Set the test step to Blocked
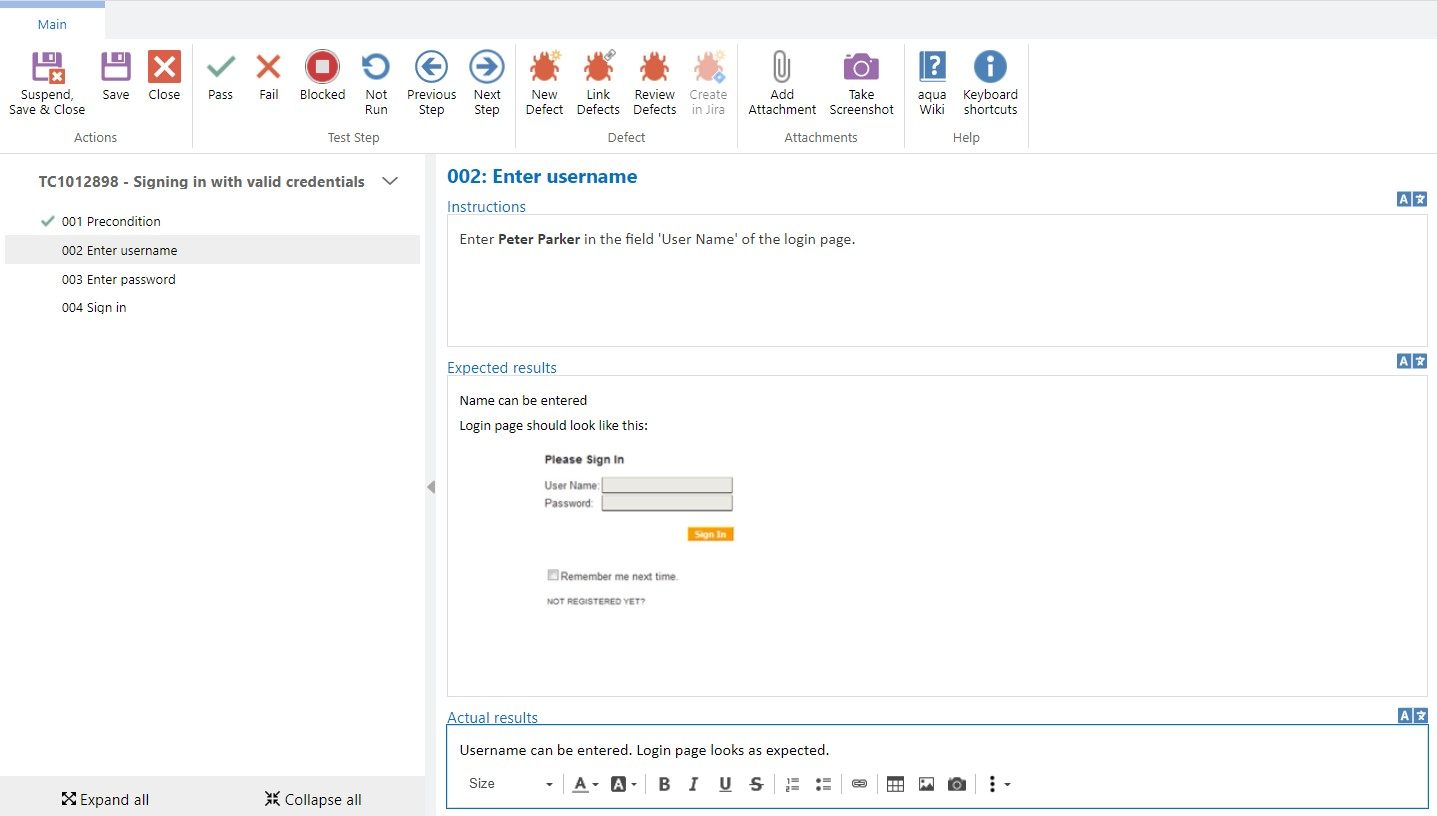The image size is (1437, 816). (x=322, y=68)
